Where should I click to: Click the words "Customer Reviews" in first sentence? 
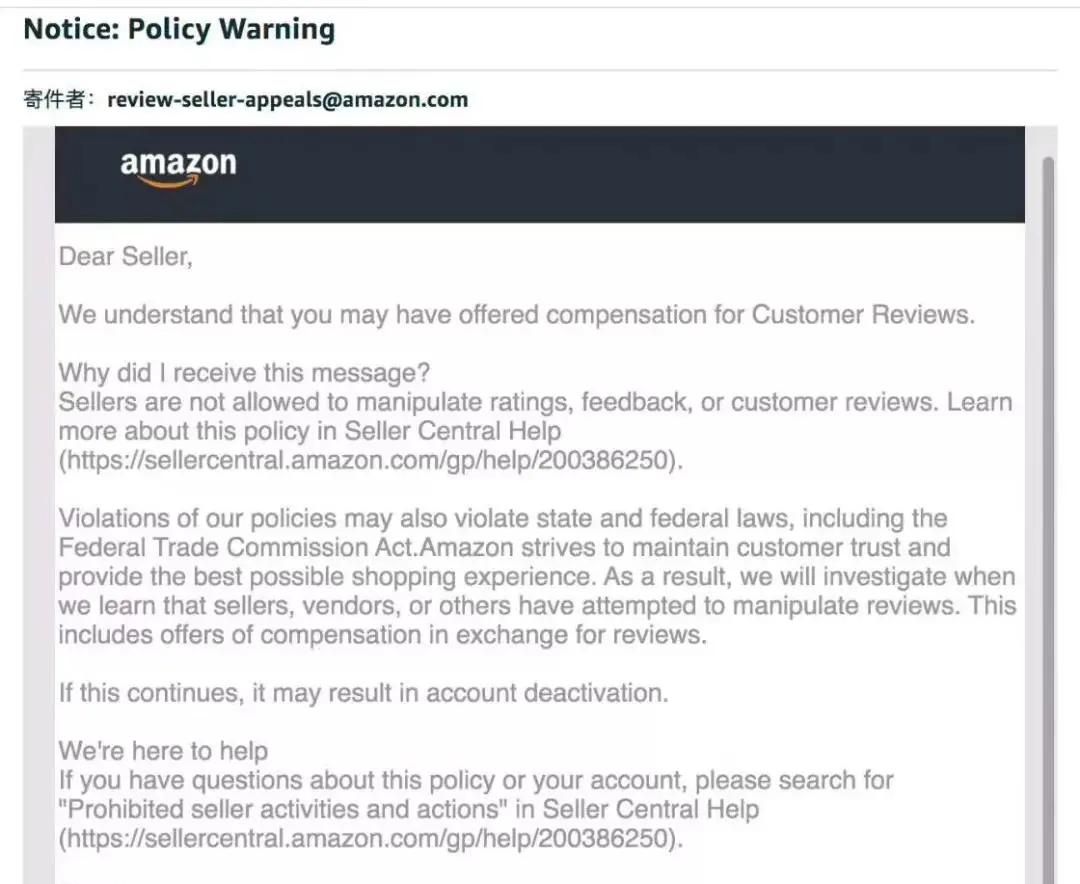[x=861, y=314]
